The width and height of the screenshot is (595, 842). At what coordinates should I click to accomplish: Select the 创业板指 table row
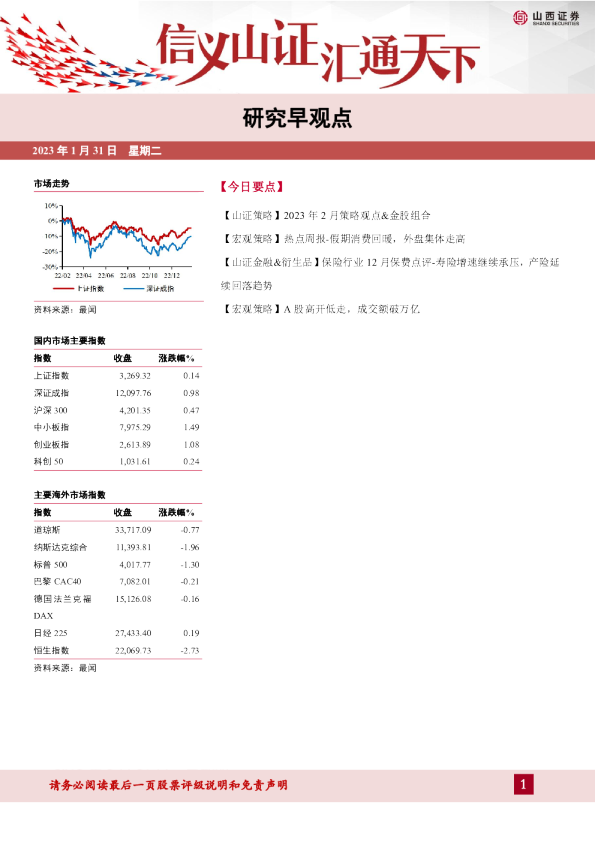tap(117, 445)
